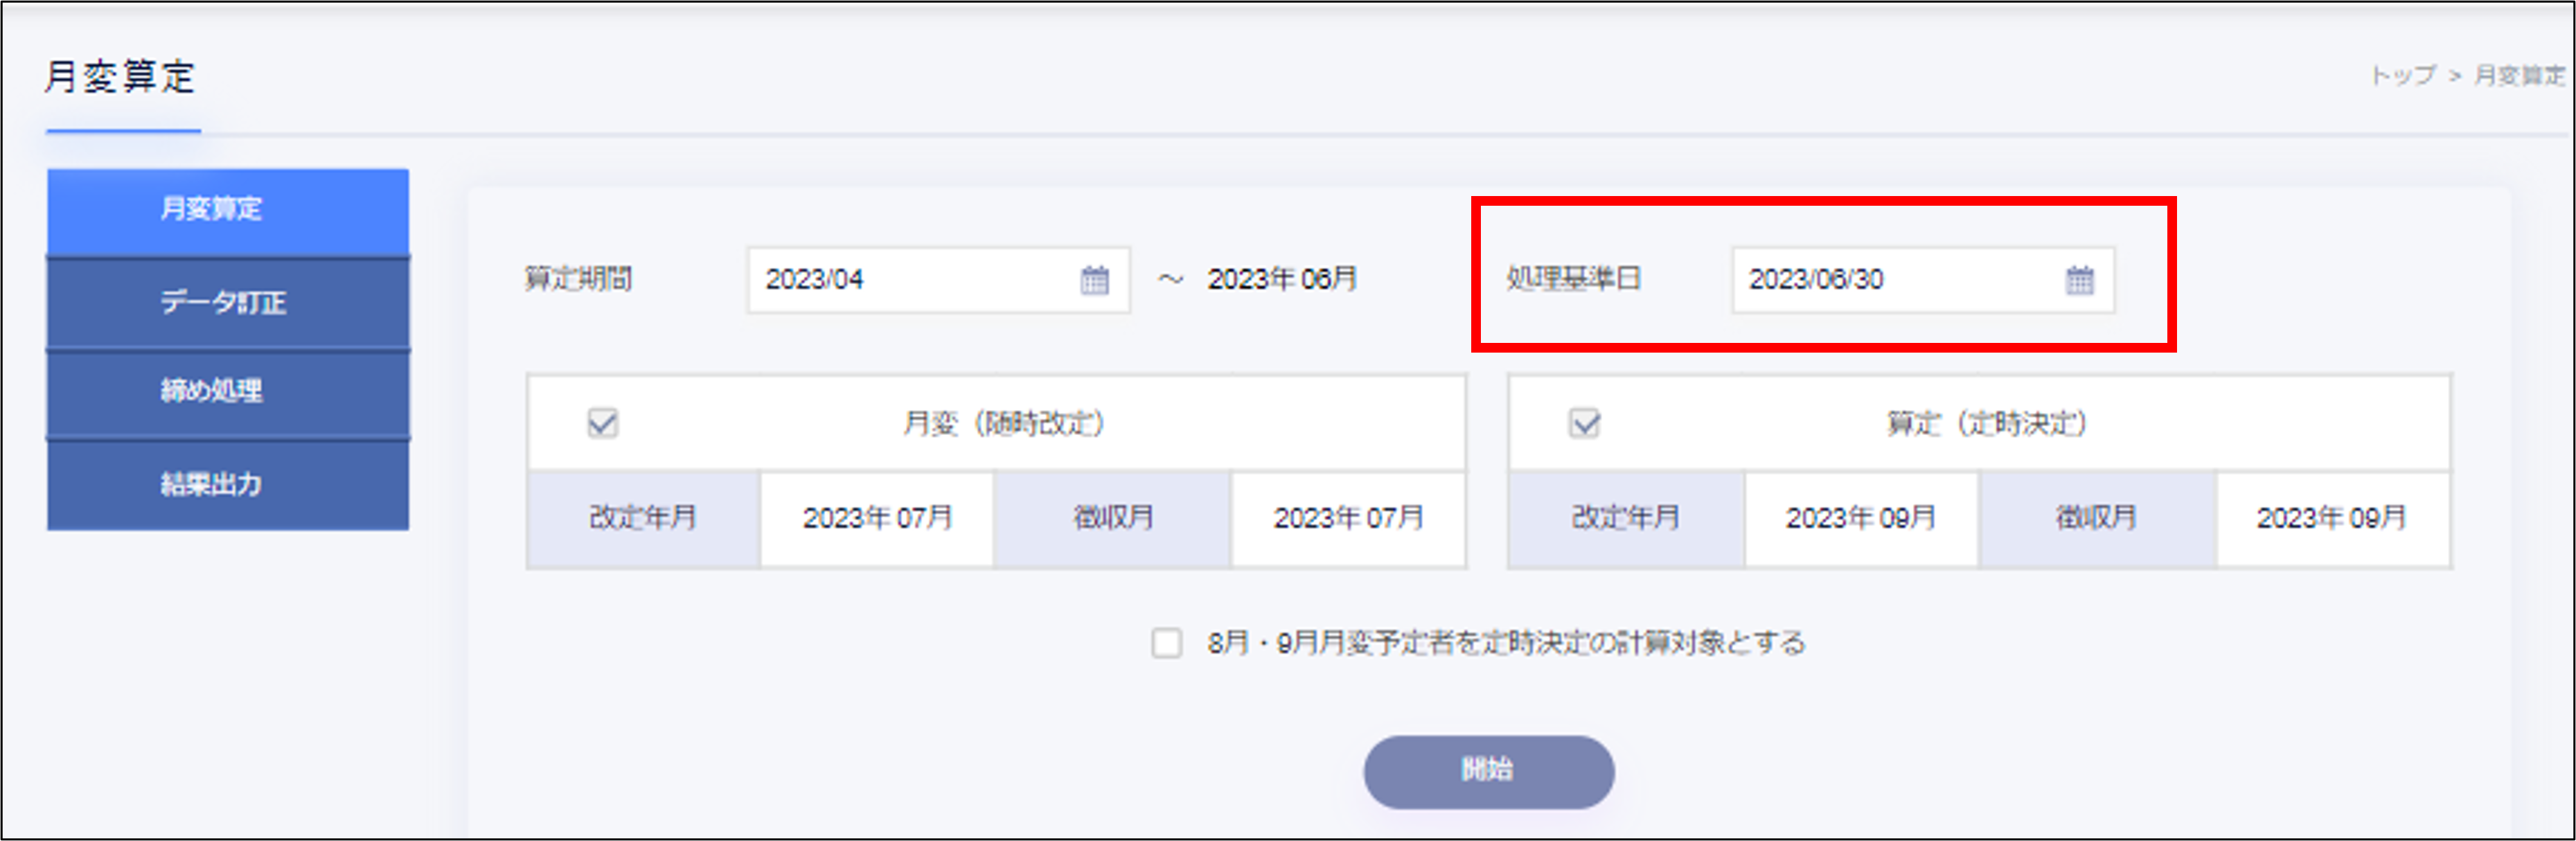Toggle the 月変(随時改定) checkbox
Viewport: 2576px width, 841px height.
pyautogui.click(x=602, y=423)
